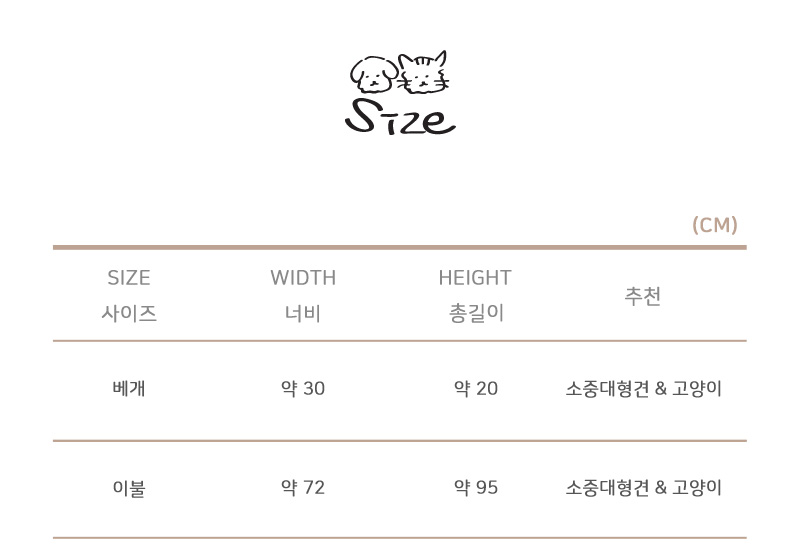Select the WIDTH column header
This screenshot has height=552, width=800.
click(x=303, y=278)
